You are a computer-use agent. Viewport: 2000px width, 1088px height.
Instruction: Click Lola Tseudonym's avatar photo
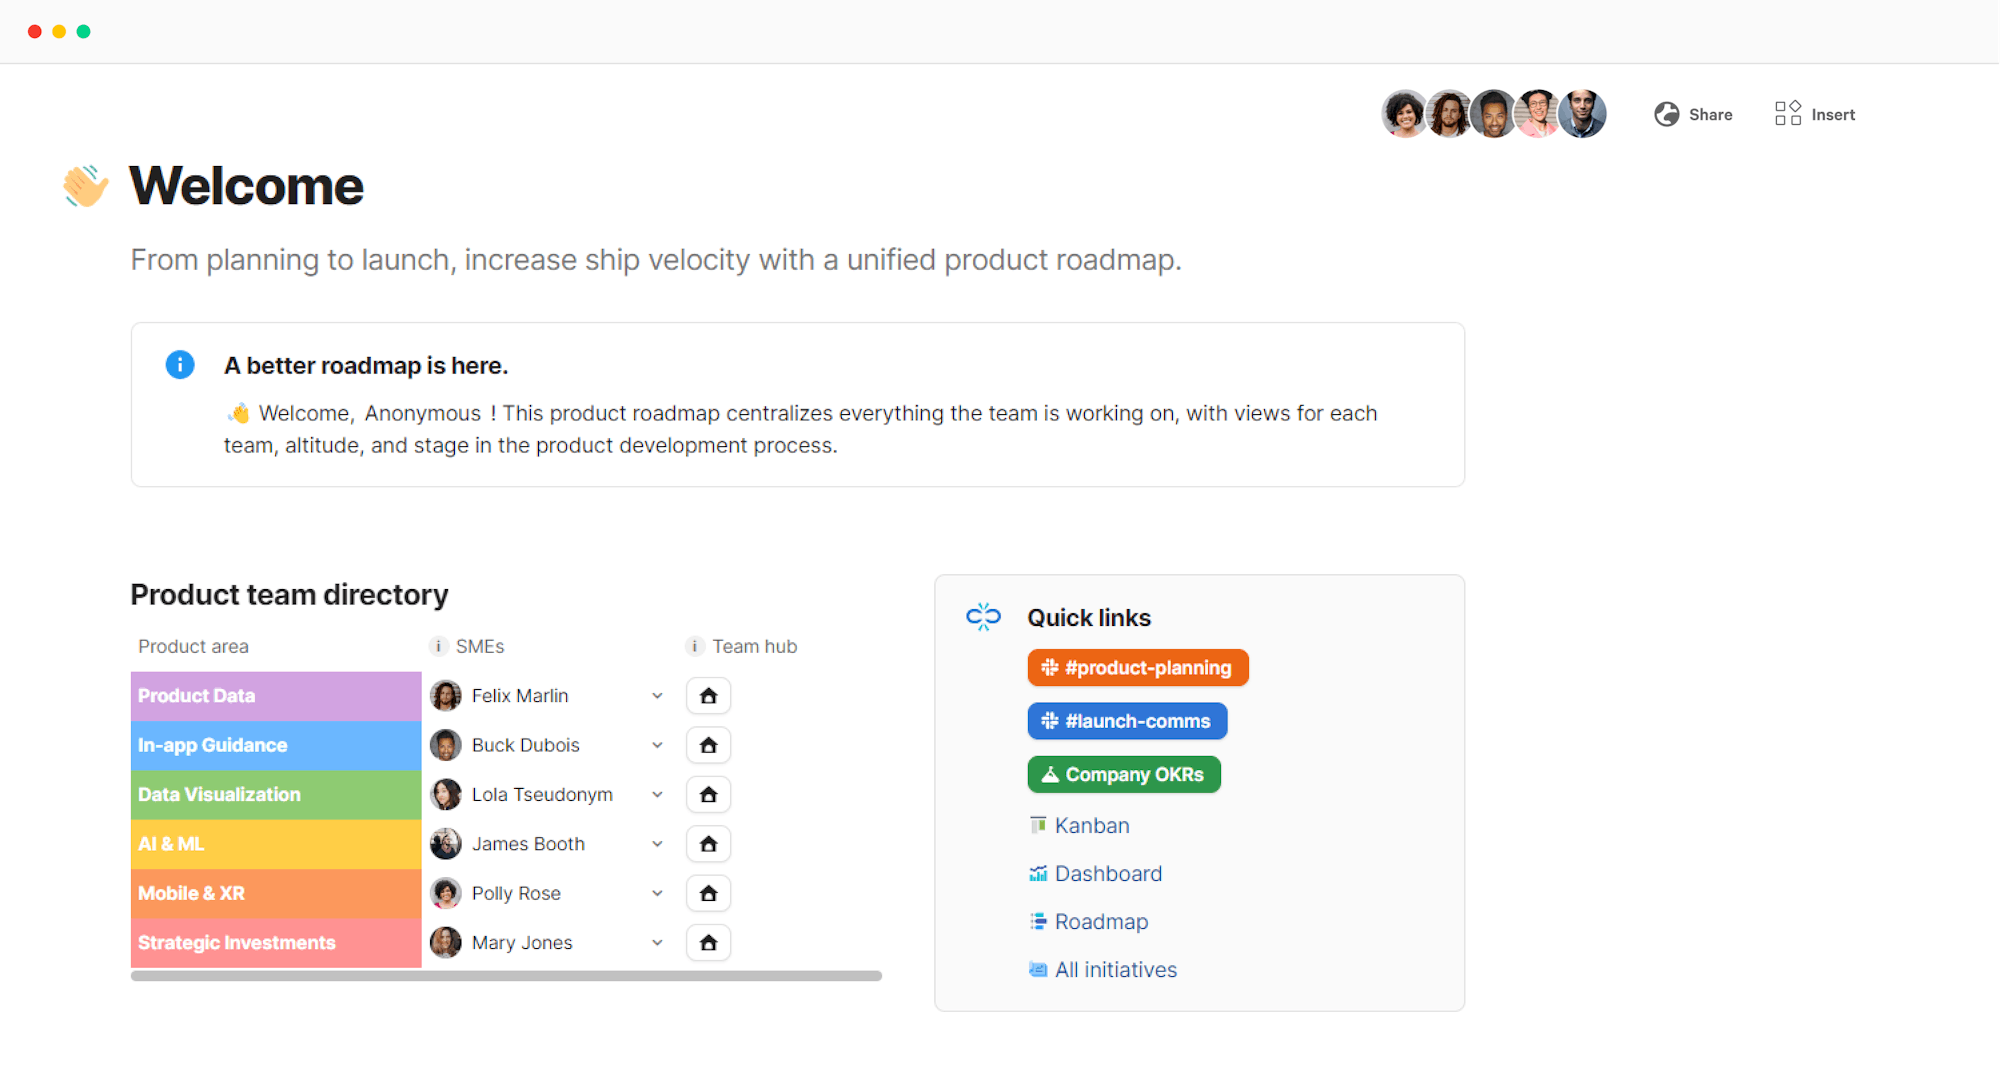445,795
